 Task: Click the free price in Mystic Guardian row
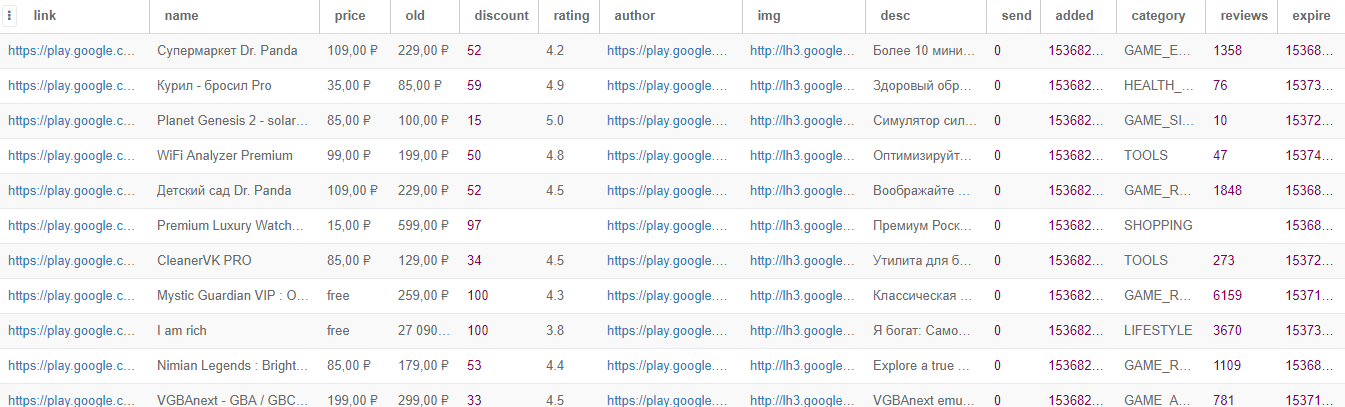[x=338, y=296]
